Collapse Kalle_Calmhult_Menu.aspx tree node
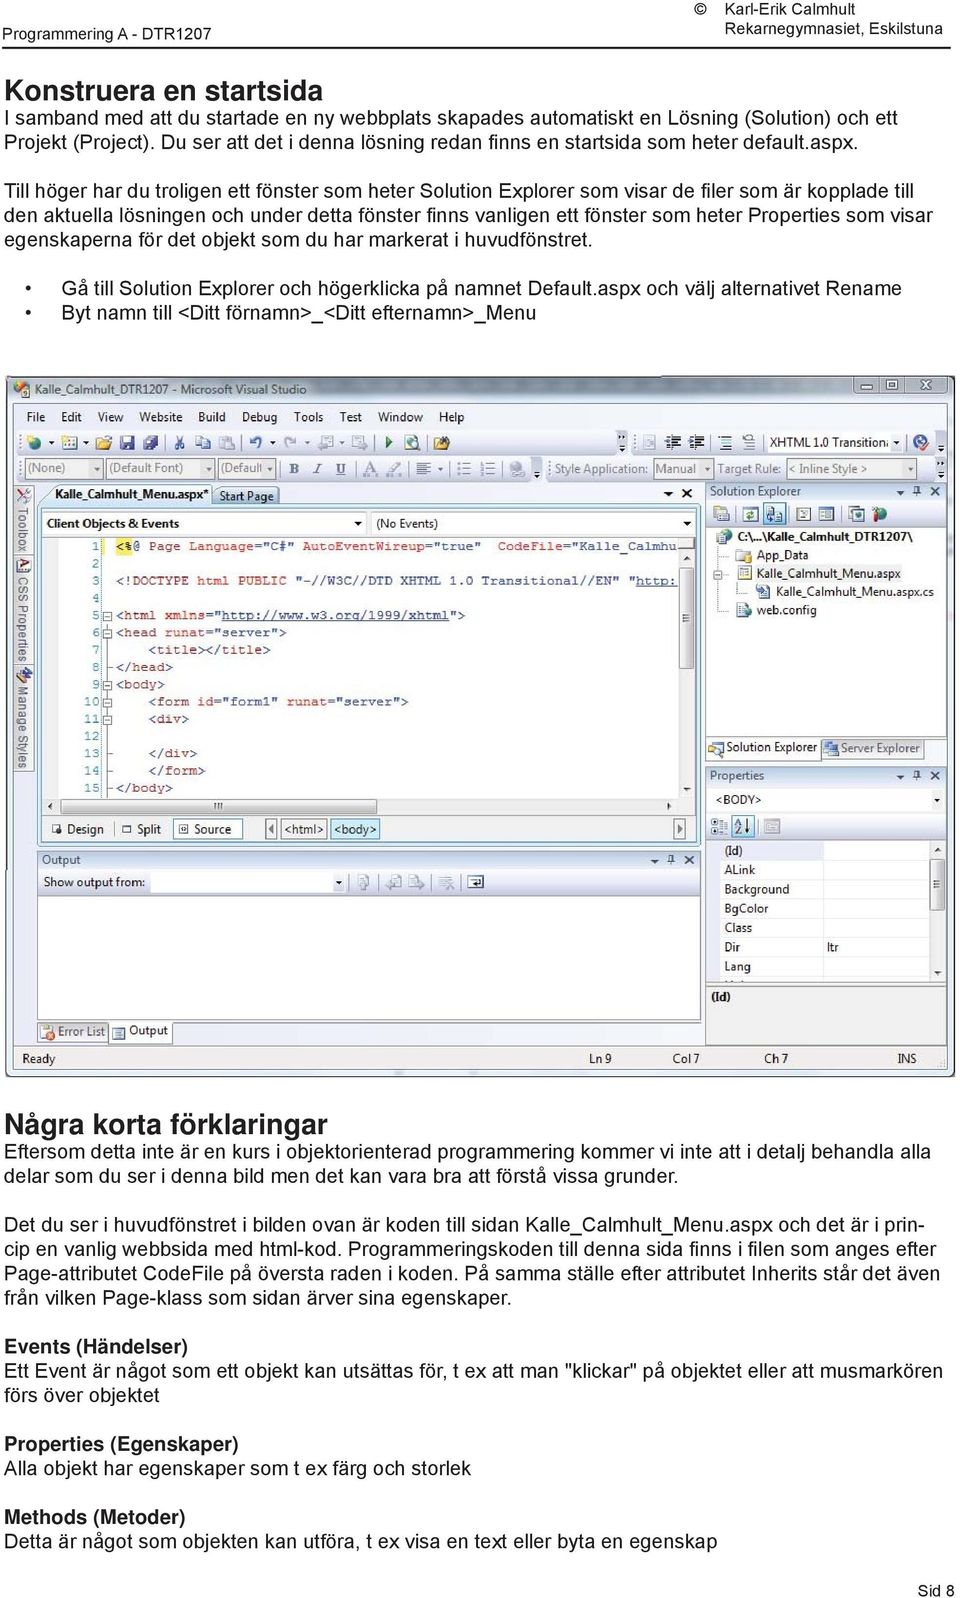Image resolution: width=960 pixels, height=1598 pixels. click(718, 574)
